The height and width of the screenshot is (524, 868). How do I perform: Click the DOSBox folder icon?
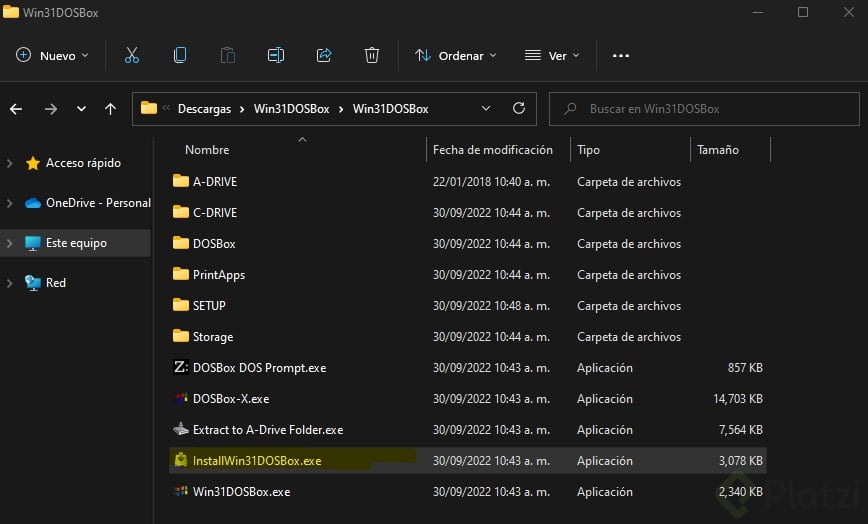point(180,243)
